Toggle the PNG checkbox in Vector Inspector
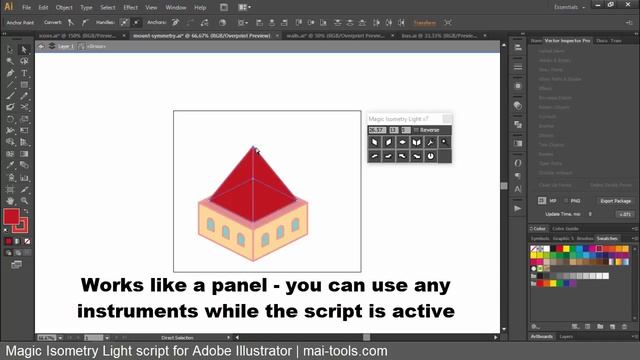Image resolution: width=640 pixels, height=360 pixels. coord(566,200)
